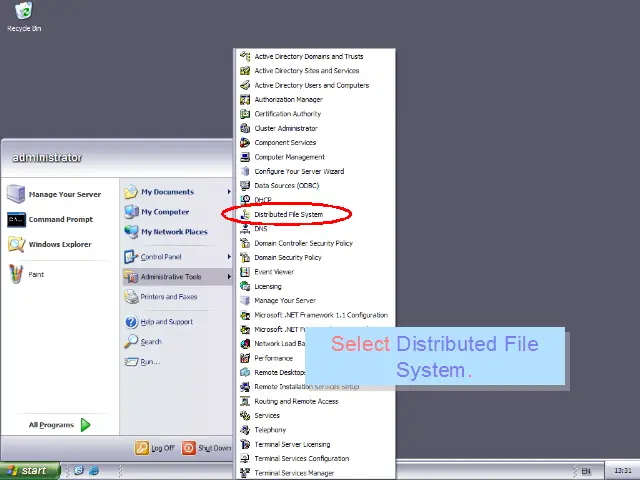Viewport: 640px width, 480px height.
Task: Click the Component Services icon
Action: coord(245,142)
